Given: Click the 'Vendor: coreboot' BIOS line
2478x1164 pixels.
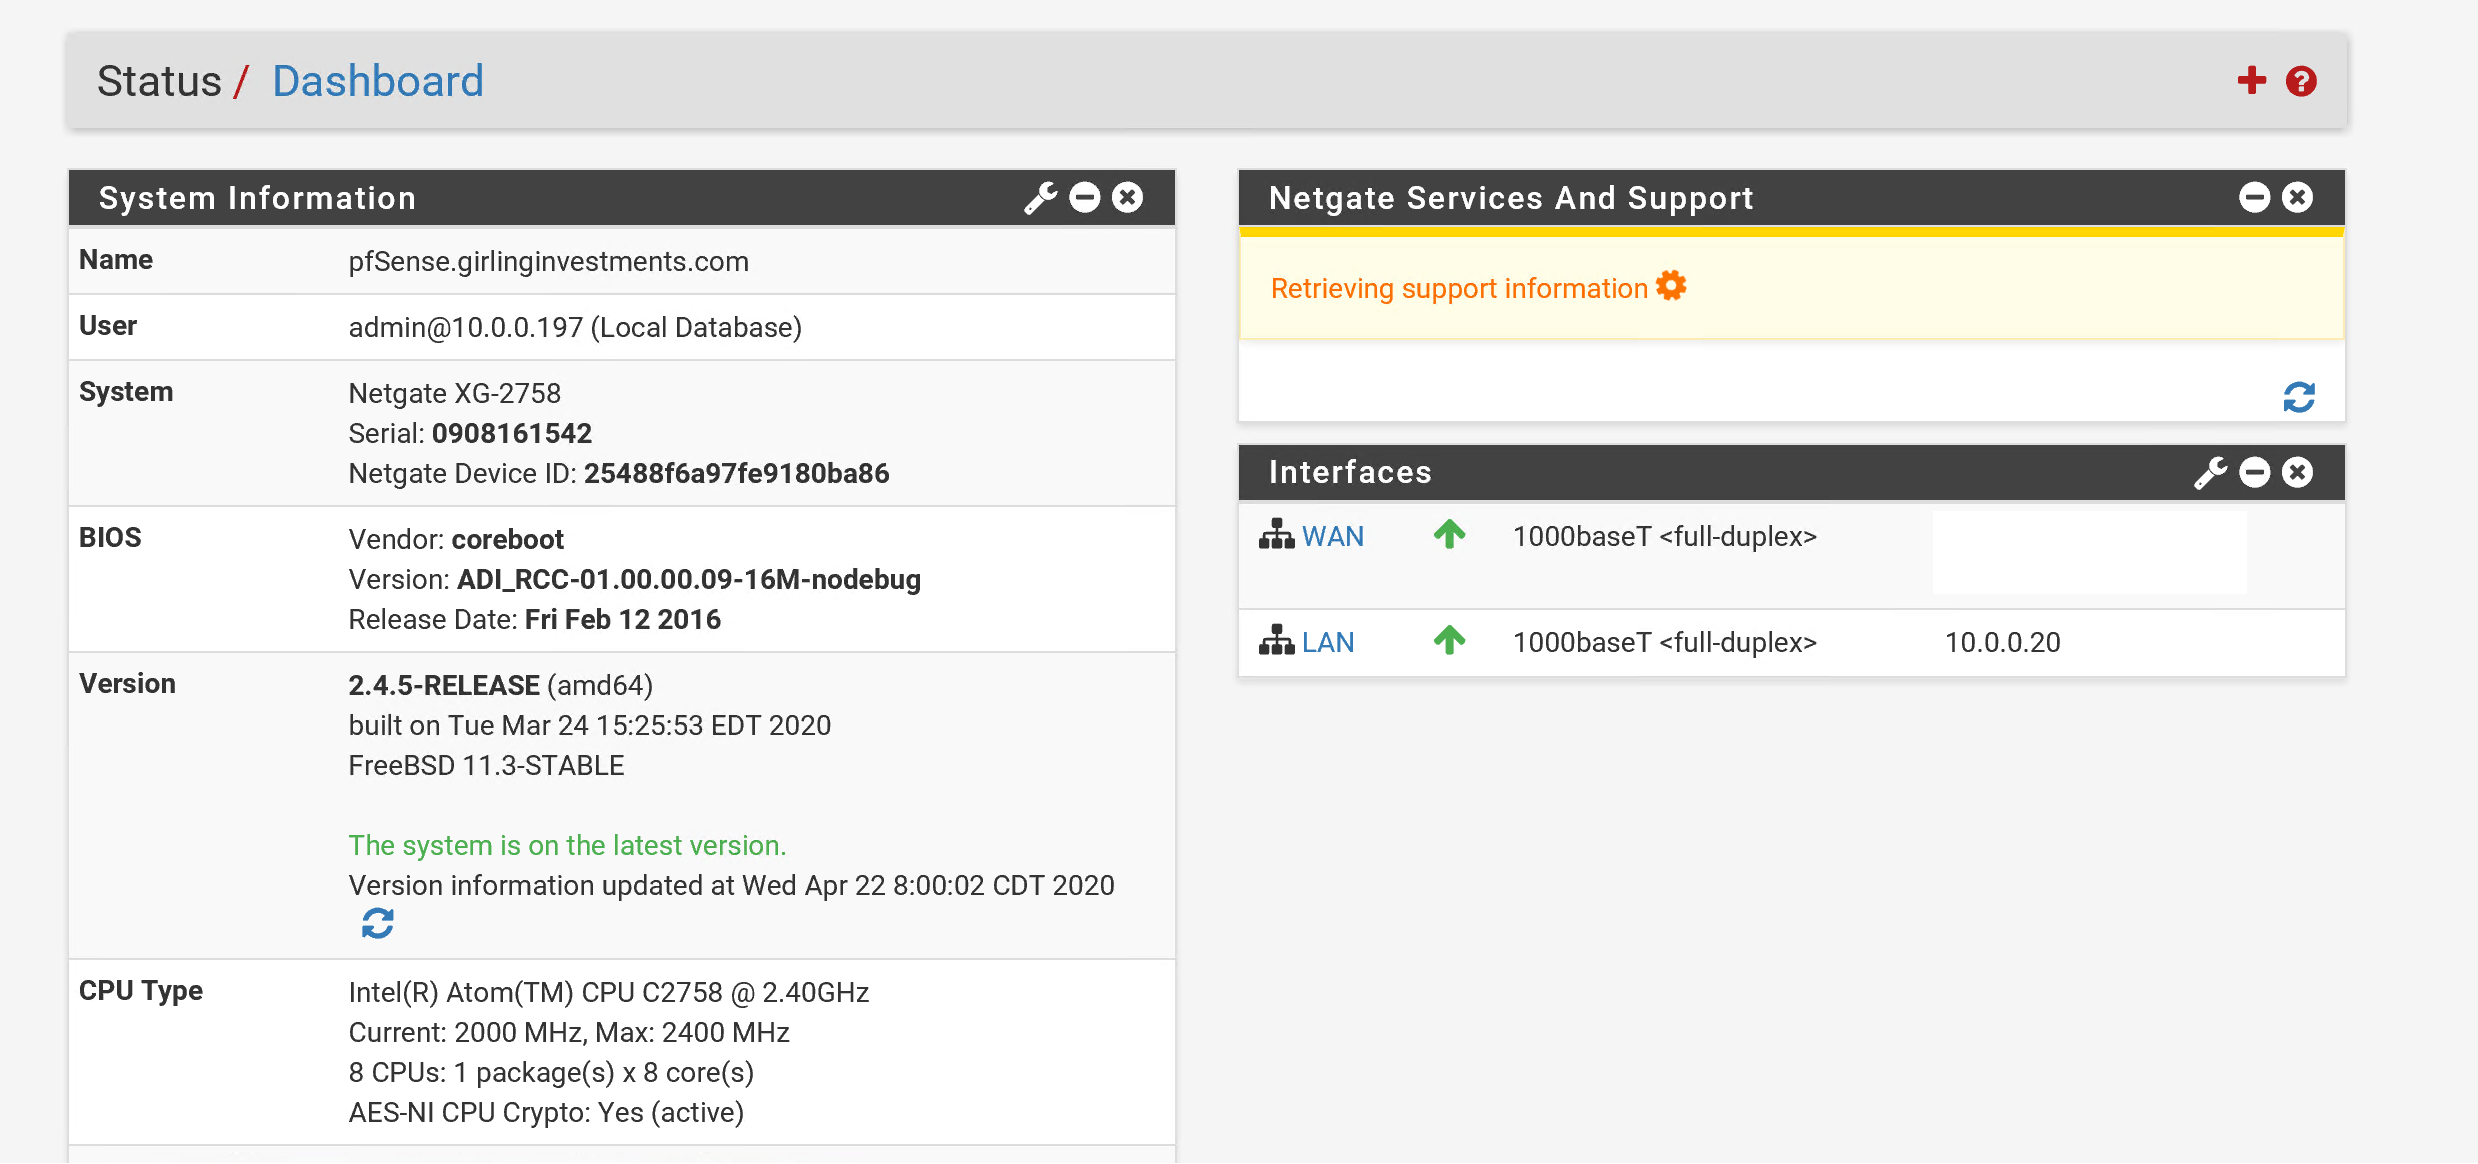Looking at the screenshot, I should [456, 539].
